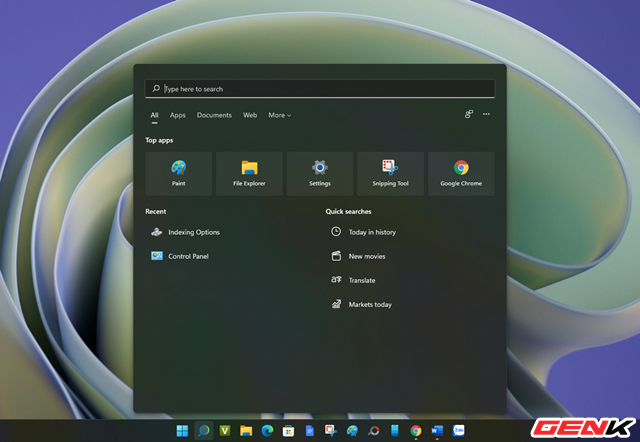Switch to the Apps search tab
The height and width of the screenshot is (442, 640).
178,115
